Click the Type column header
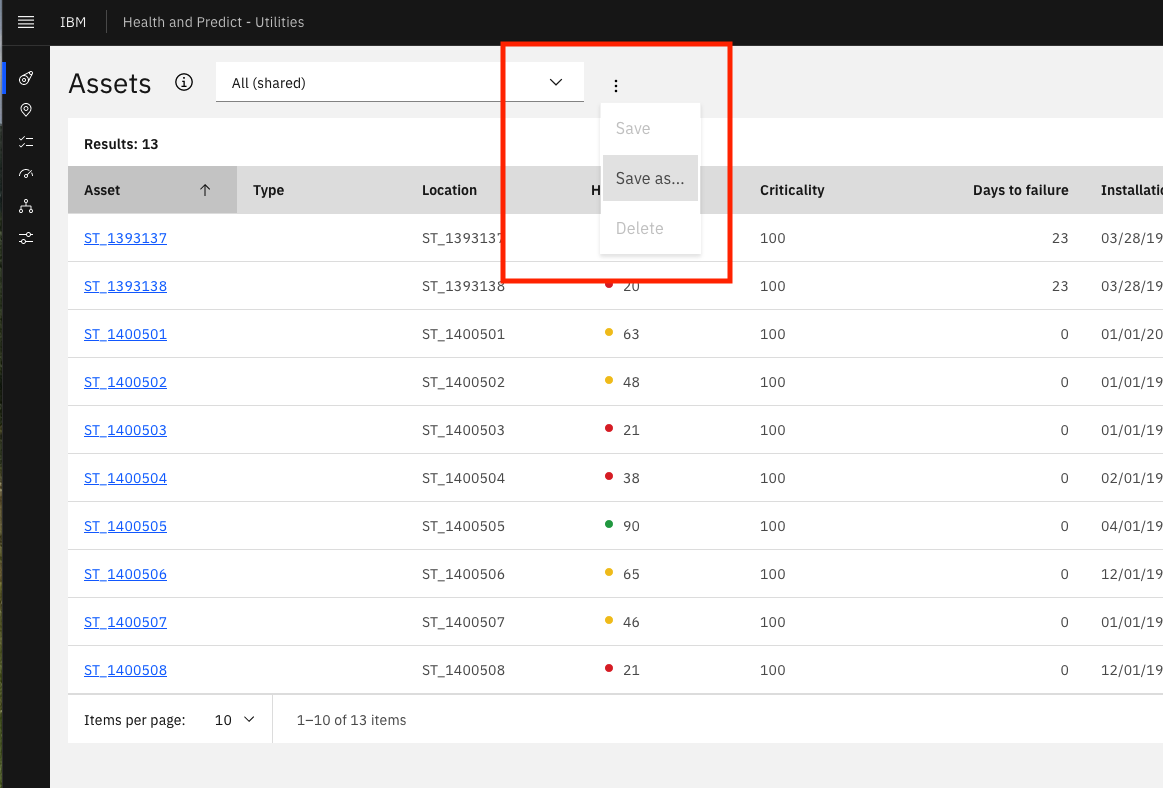The width and height of the screenshot is (1163, 788). tap(268, 190)
